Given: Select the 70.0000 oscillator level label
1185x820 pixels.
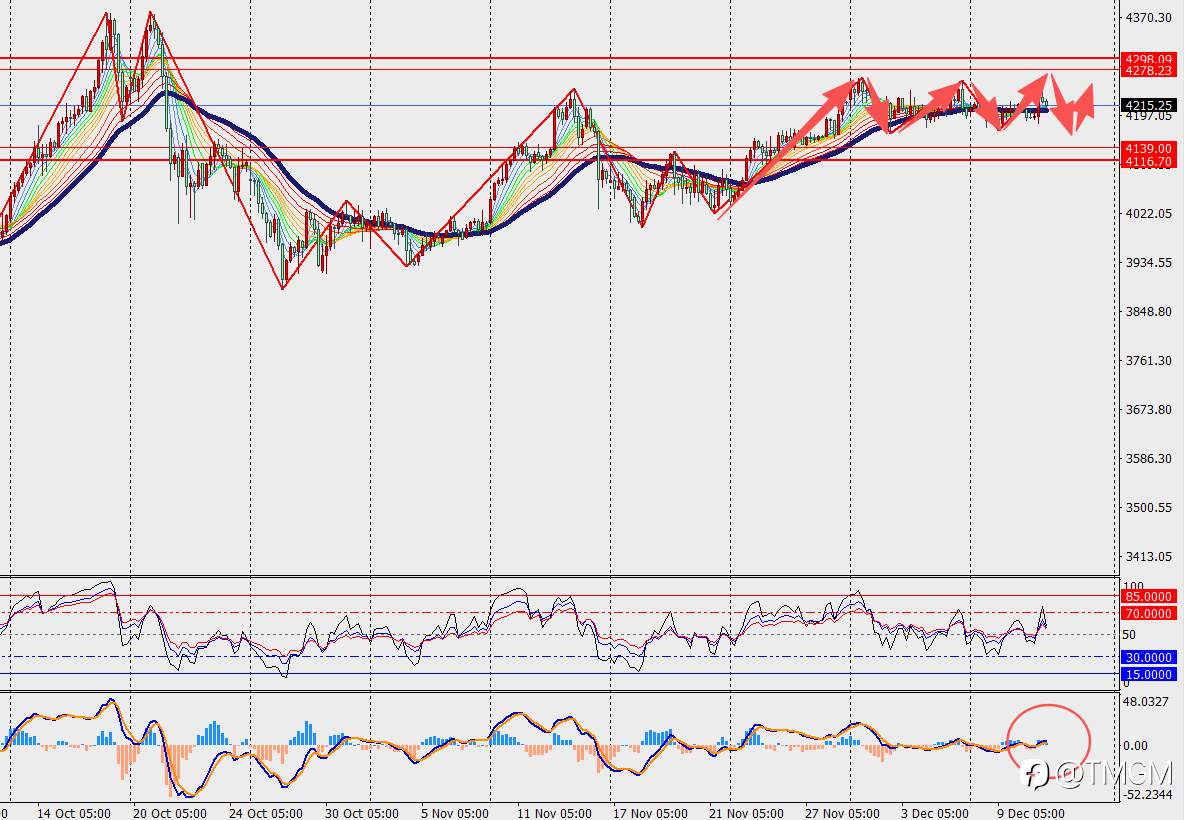Looking at the screenshot, I should click(1149, 614).
